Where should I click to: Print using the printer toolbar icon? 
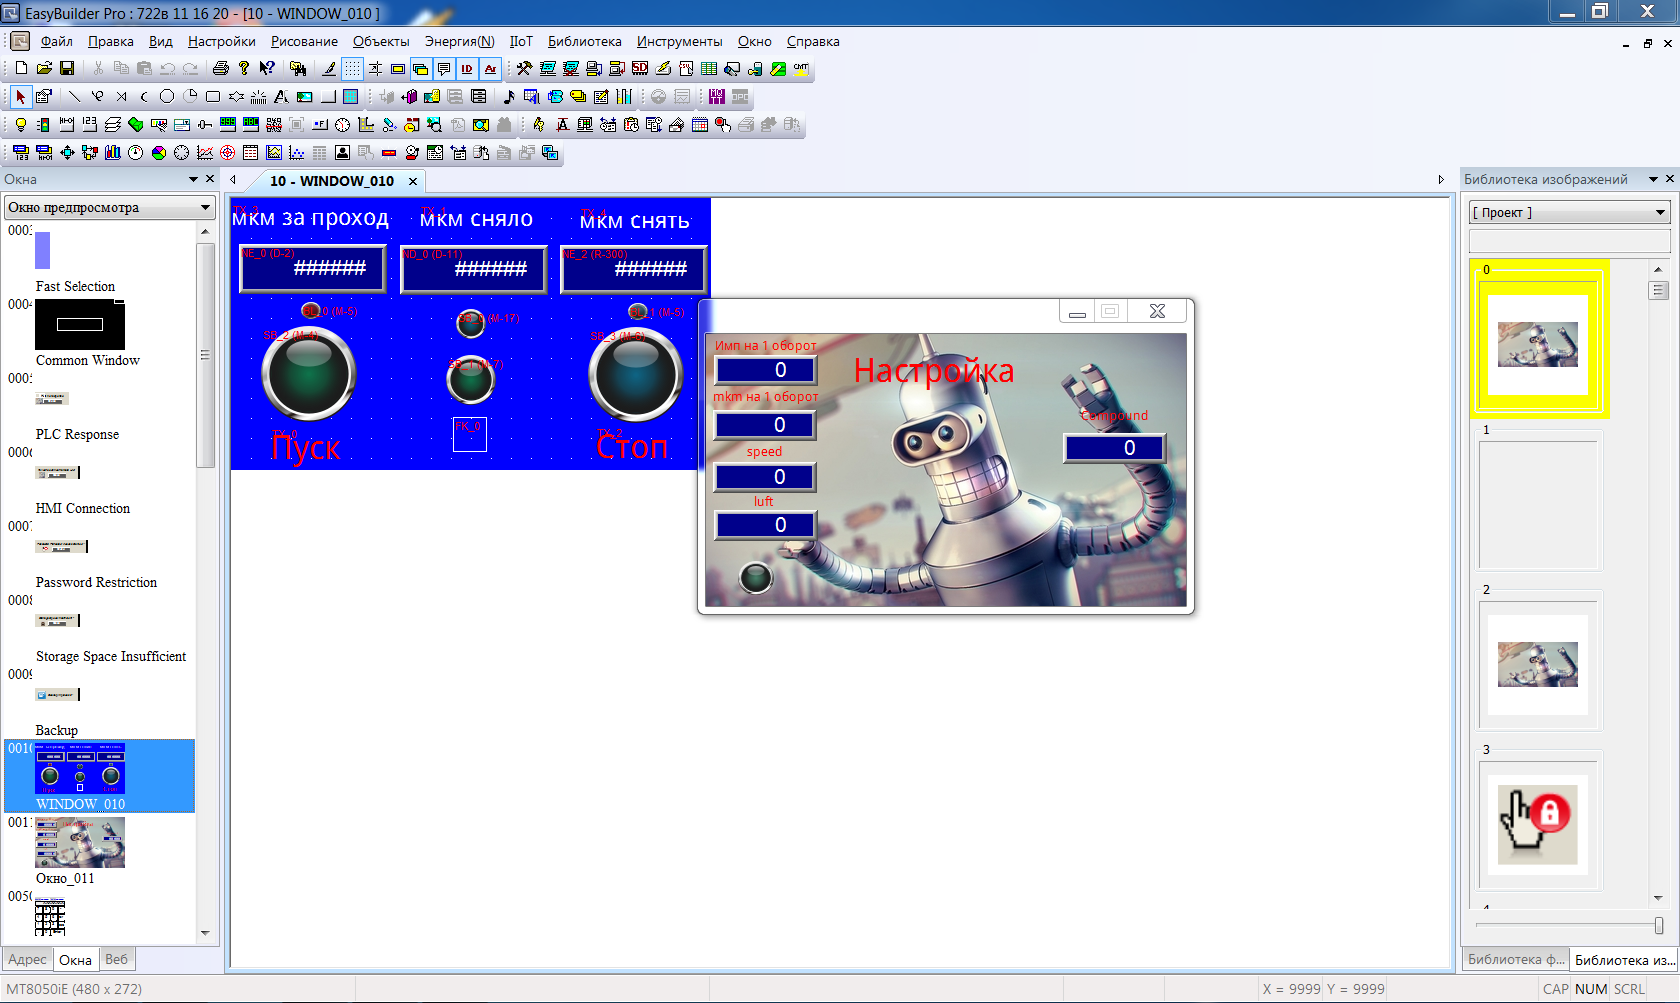tap(221, 68)
